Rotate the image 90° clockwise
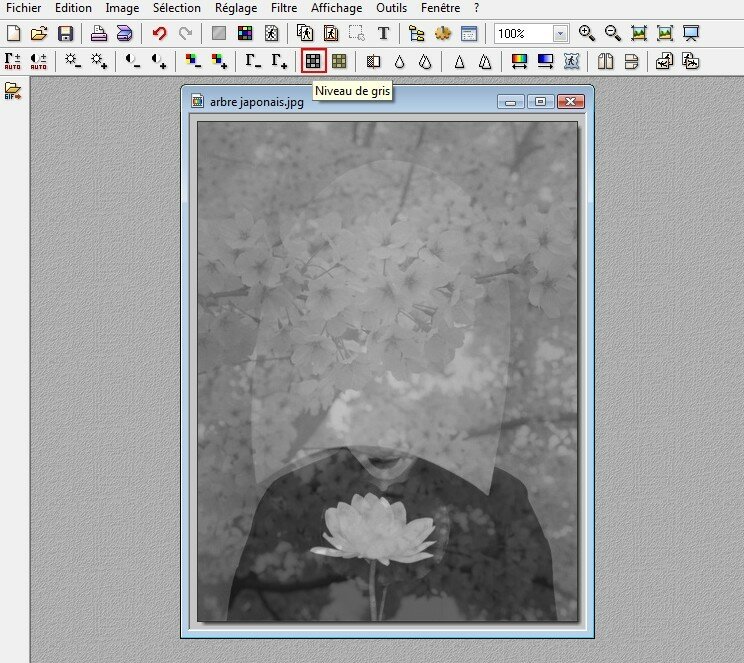The image size is (744, 663). pyautogui.click(x=690, y=61)
